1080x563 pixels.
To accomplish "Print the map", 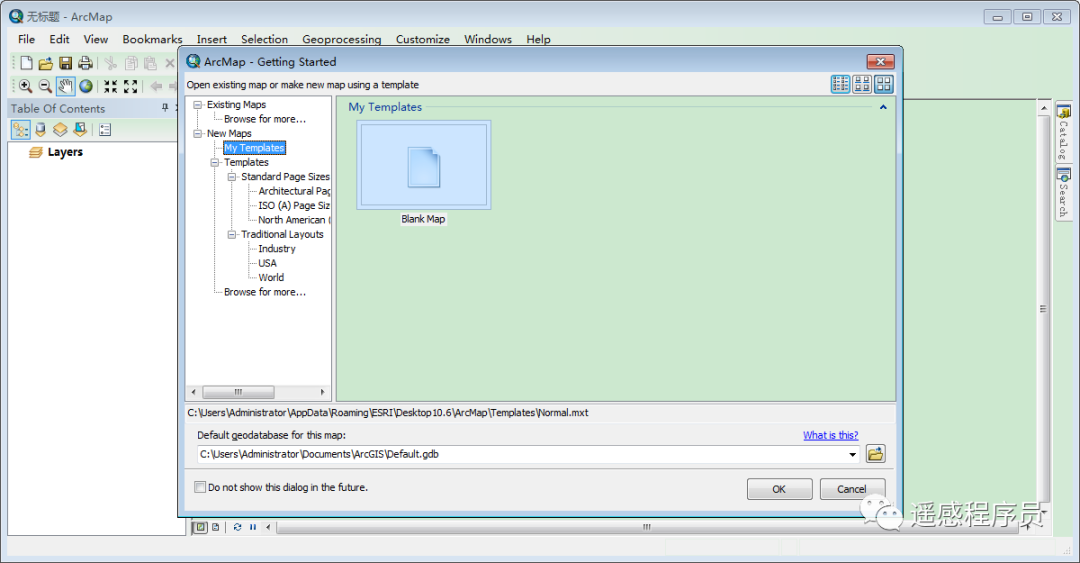I will pyautogui.click(x=85, y=63).
